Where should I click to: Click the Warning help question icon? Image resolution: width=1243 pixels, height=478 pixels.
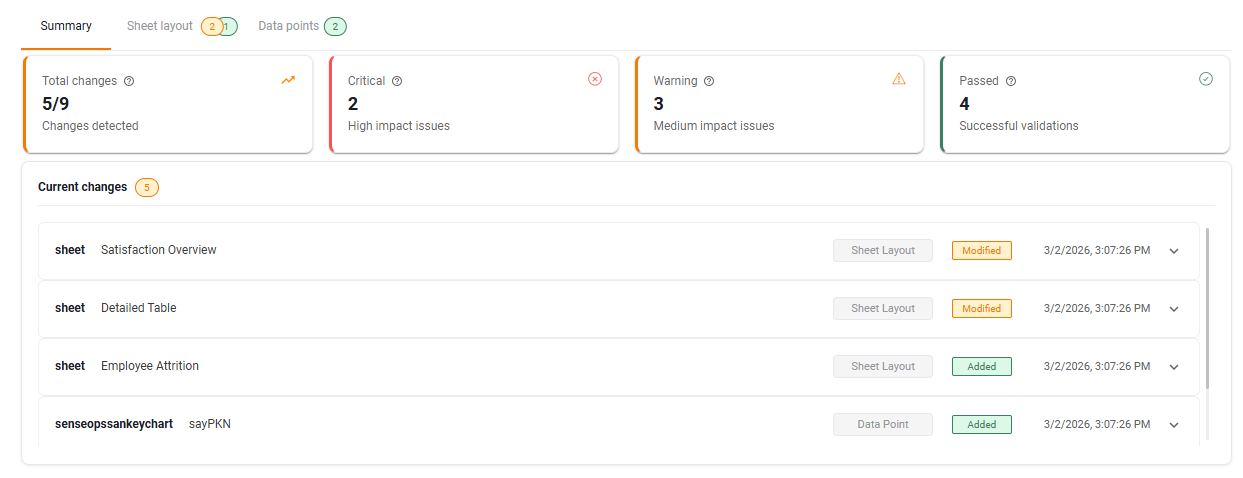(x=709, y=81)
